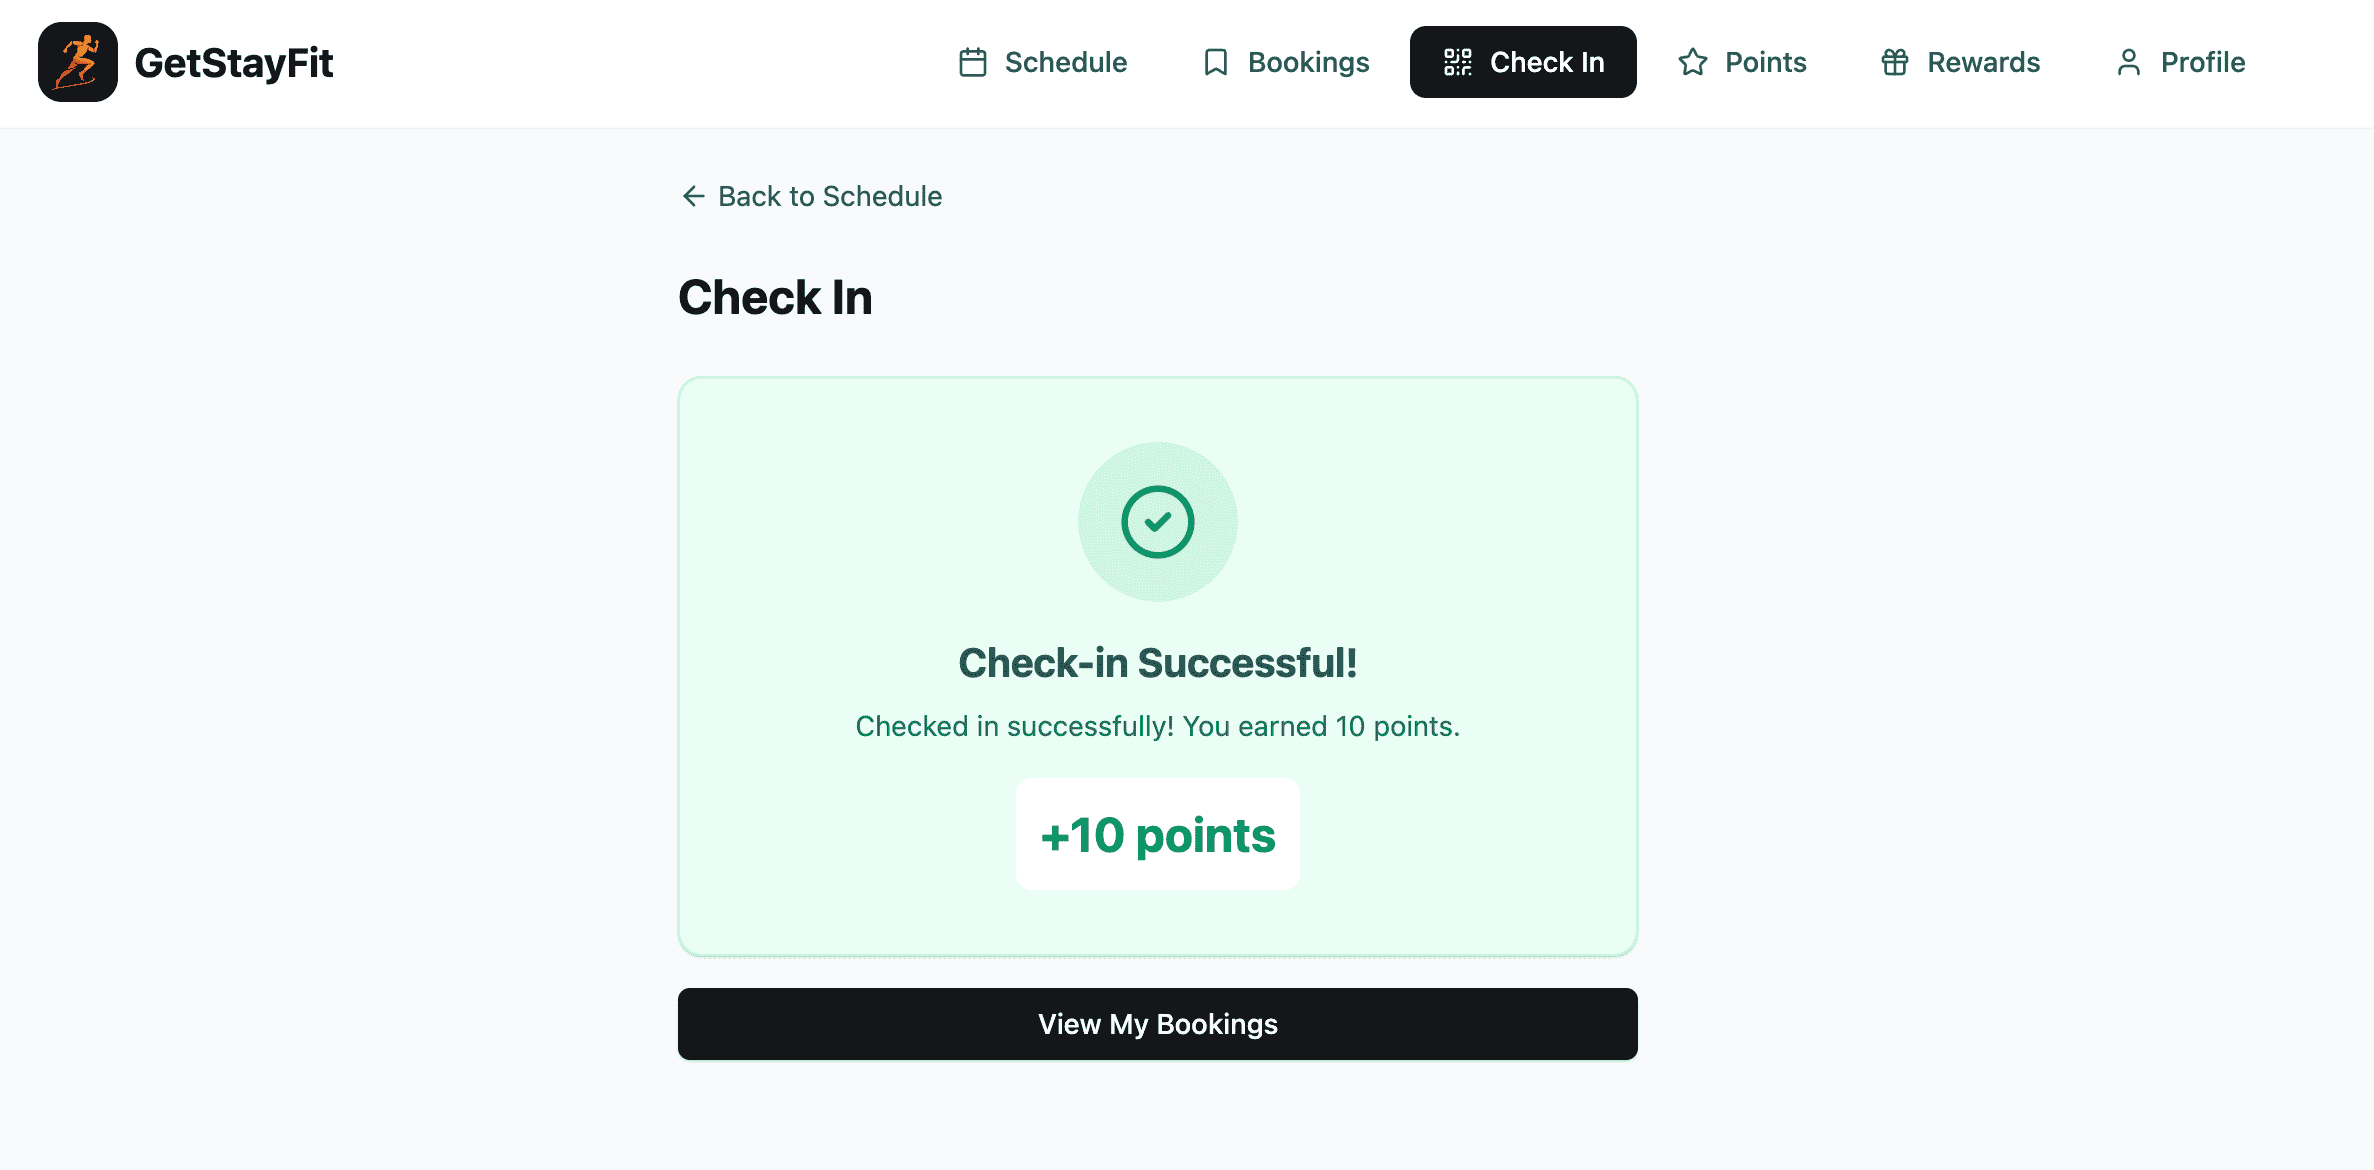Open the Points nav item
This screenshot has width=2374, height=1170.
click(1765, 62)
